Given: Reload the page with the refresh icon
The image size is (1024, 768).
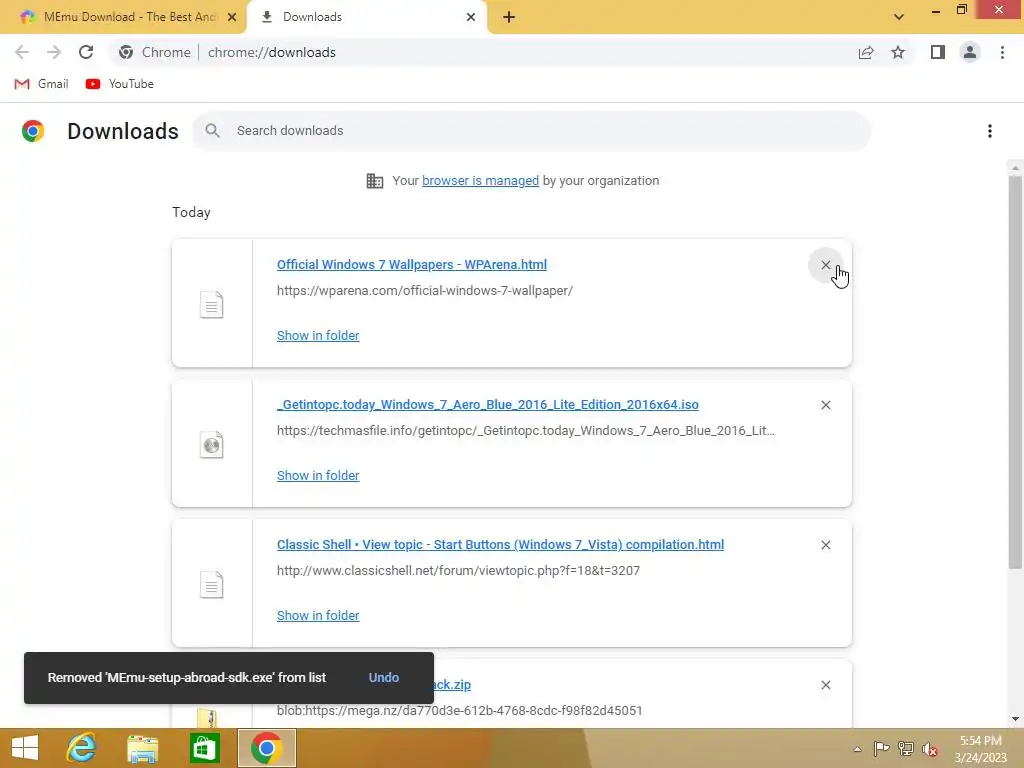Looking at the screenshot, I should [x=86, y=52].
